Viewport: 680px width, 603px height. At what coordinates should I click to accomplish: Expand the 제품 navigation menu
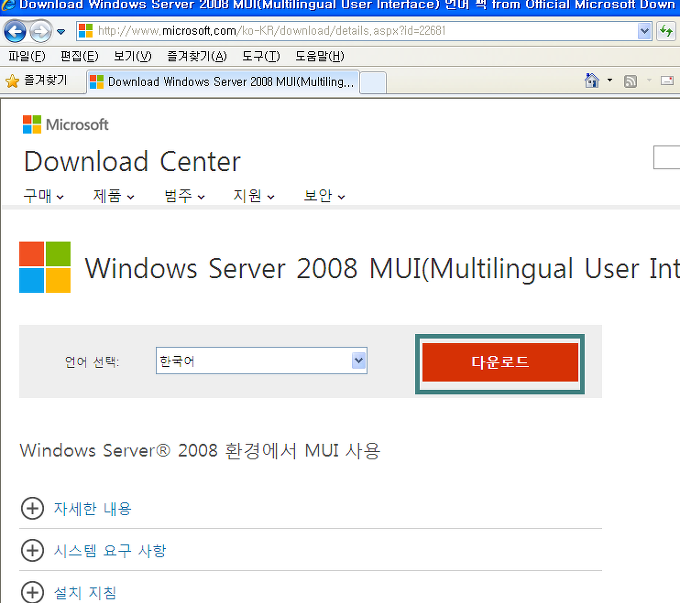point(114,196)
